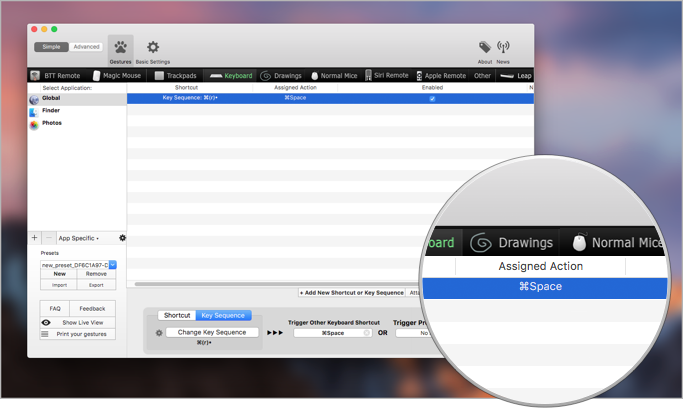The width and height of the screenshot is (683, 408).
Task: Open the FAQ button
Action: pos(55,308)
